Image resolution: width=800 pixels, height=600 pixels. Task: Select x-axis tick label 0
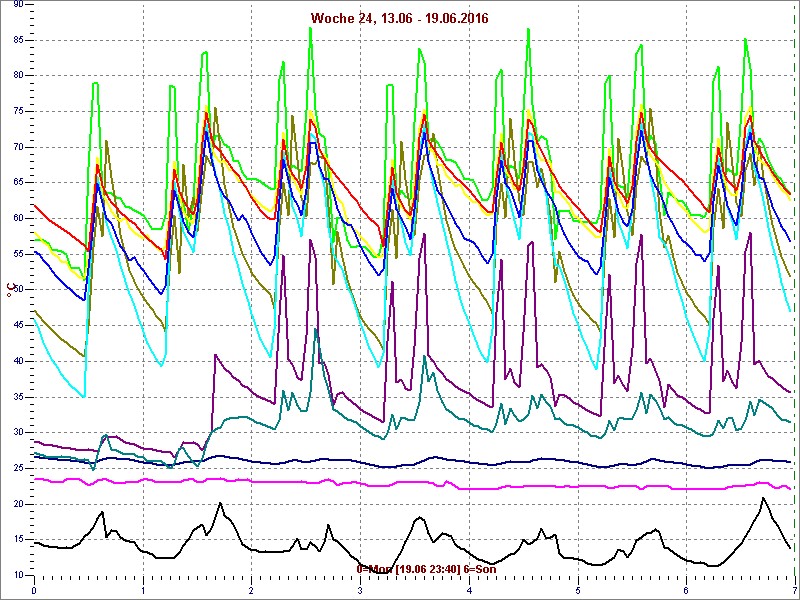click(34, 590)
